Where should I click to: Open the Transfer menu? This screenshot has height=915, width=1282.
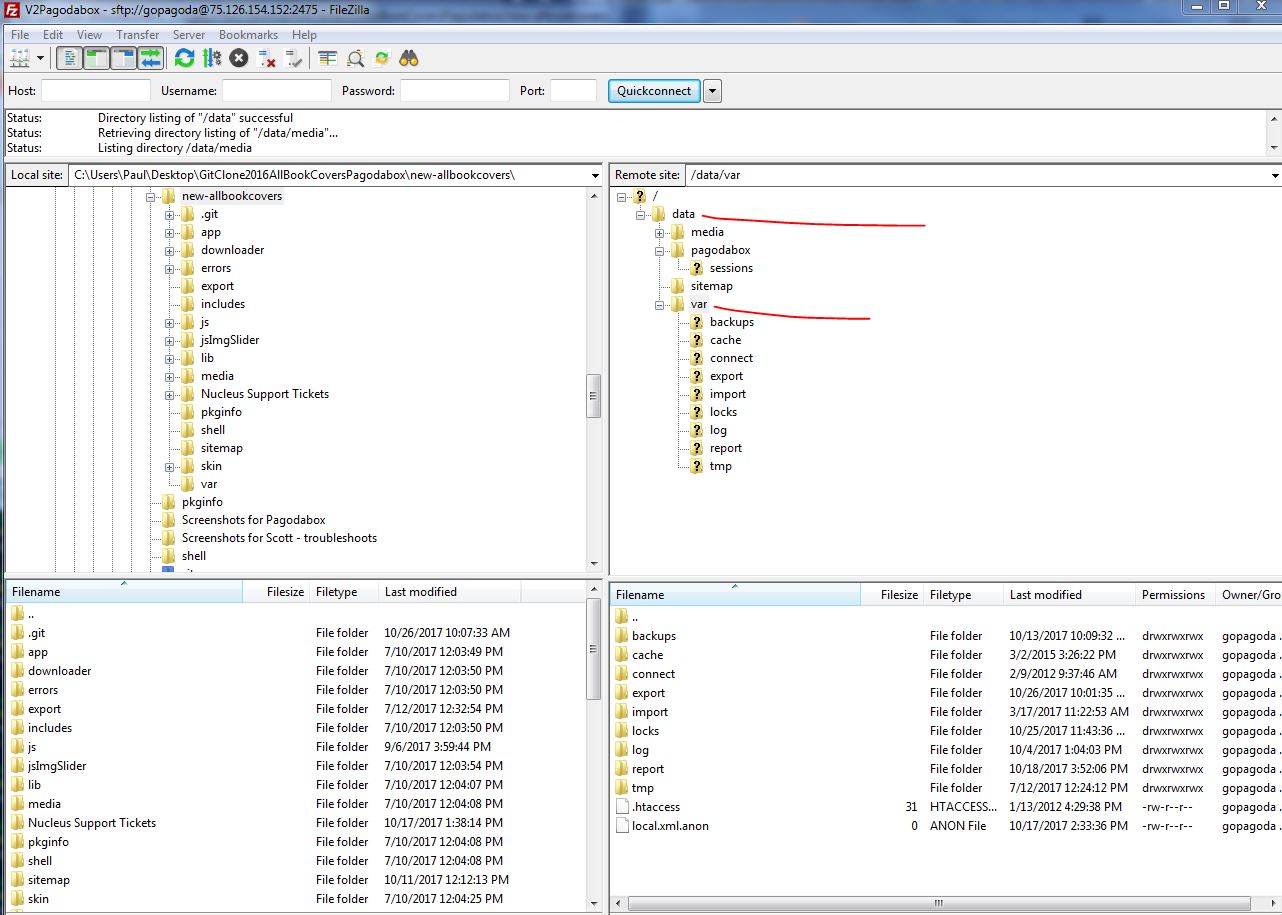click(137, 35)
